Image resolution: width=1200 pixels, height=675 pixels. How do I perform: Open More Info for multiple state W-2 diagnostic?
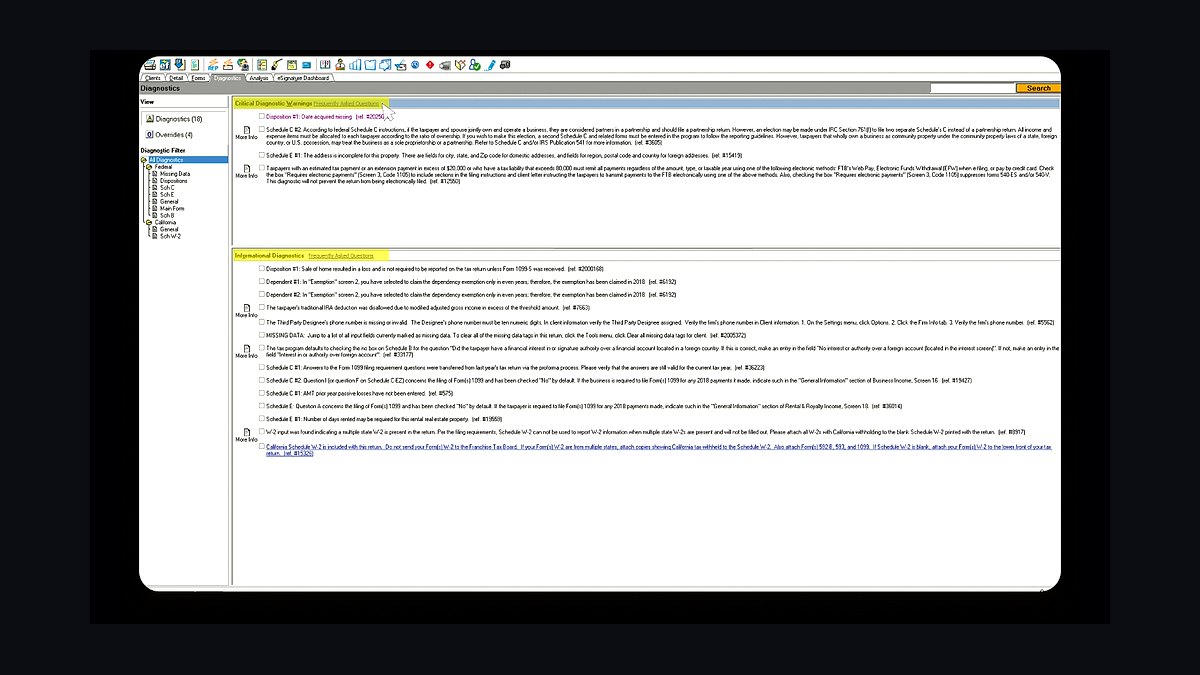[x=246, y=435]
